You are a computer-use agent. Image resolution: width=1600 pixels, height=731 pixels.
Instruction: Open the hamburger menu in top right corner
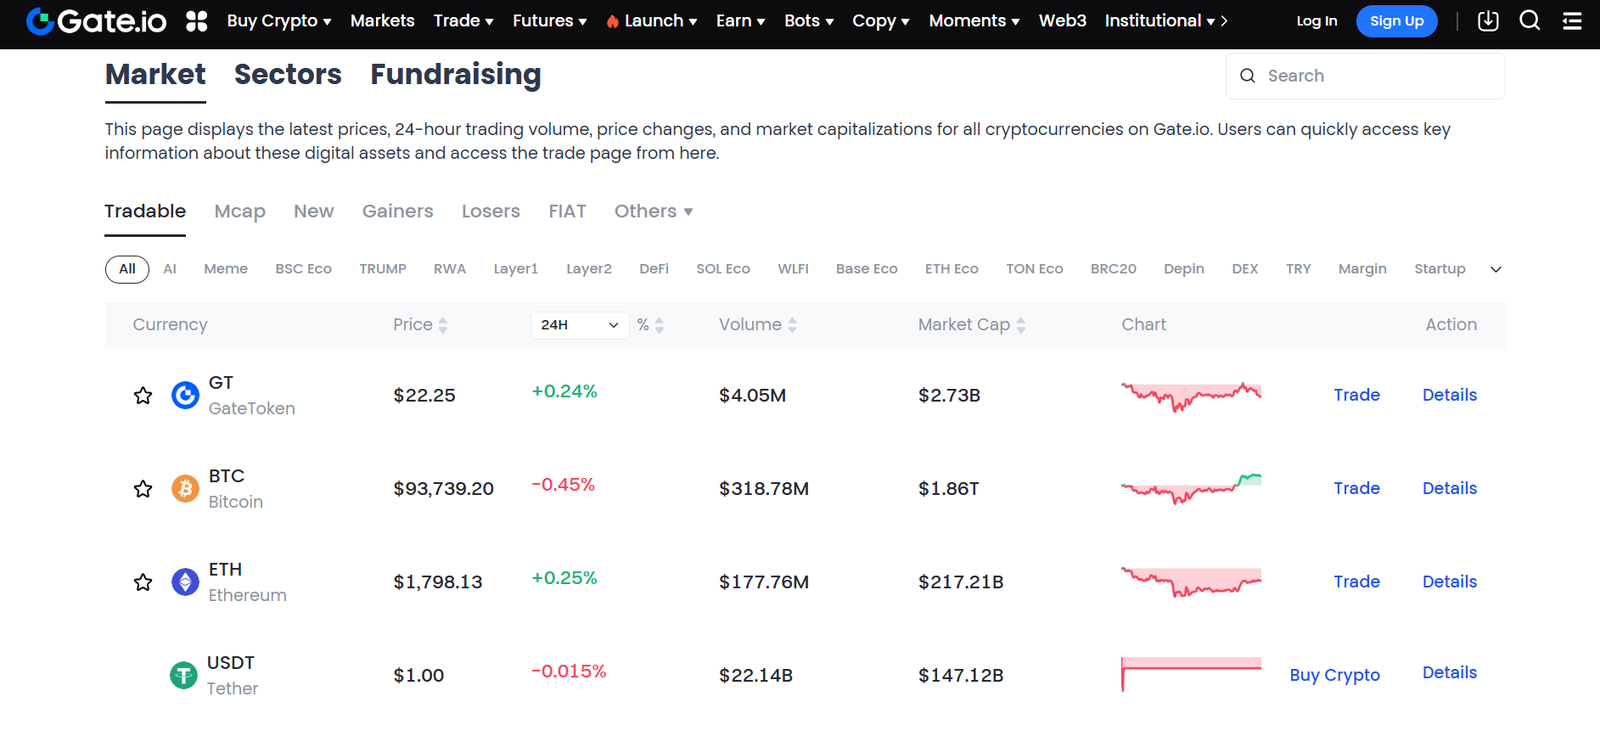coord(1571,20)
